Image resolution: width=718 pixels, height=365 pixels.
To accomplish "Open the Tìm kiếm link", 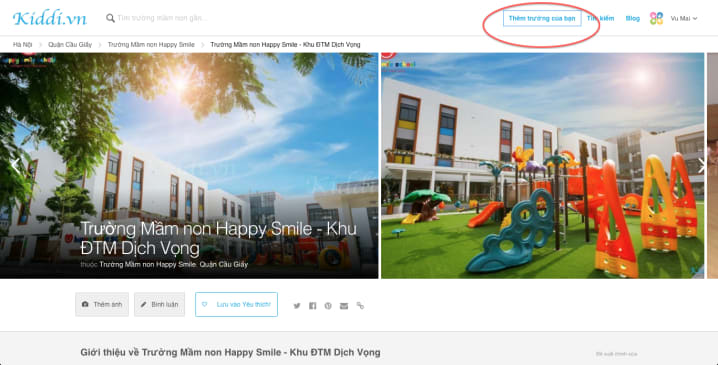I will (x=600, y=18).
